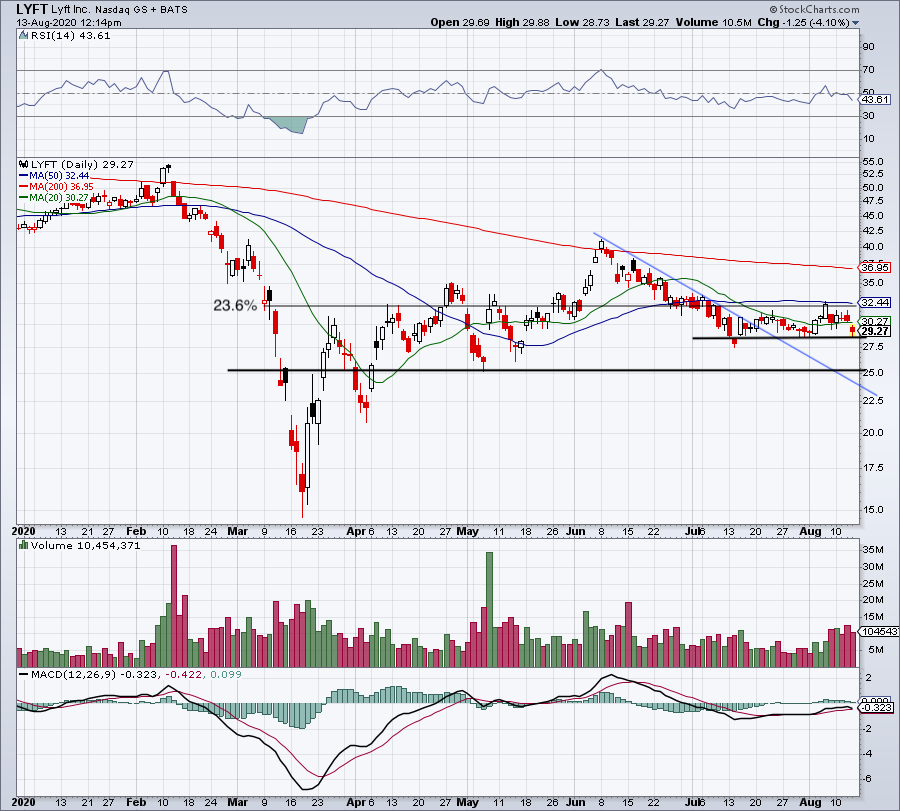Click the 13-Aug-2020 12:14pm timestamp
The image size is (900, 811).
point(69,23)
